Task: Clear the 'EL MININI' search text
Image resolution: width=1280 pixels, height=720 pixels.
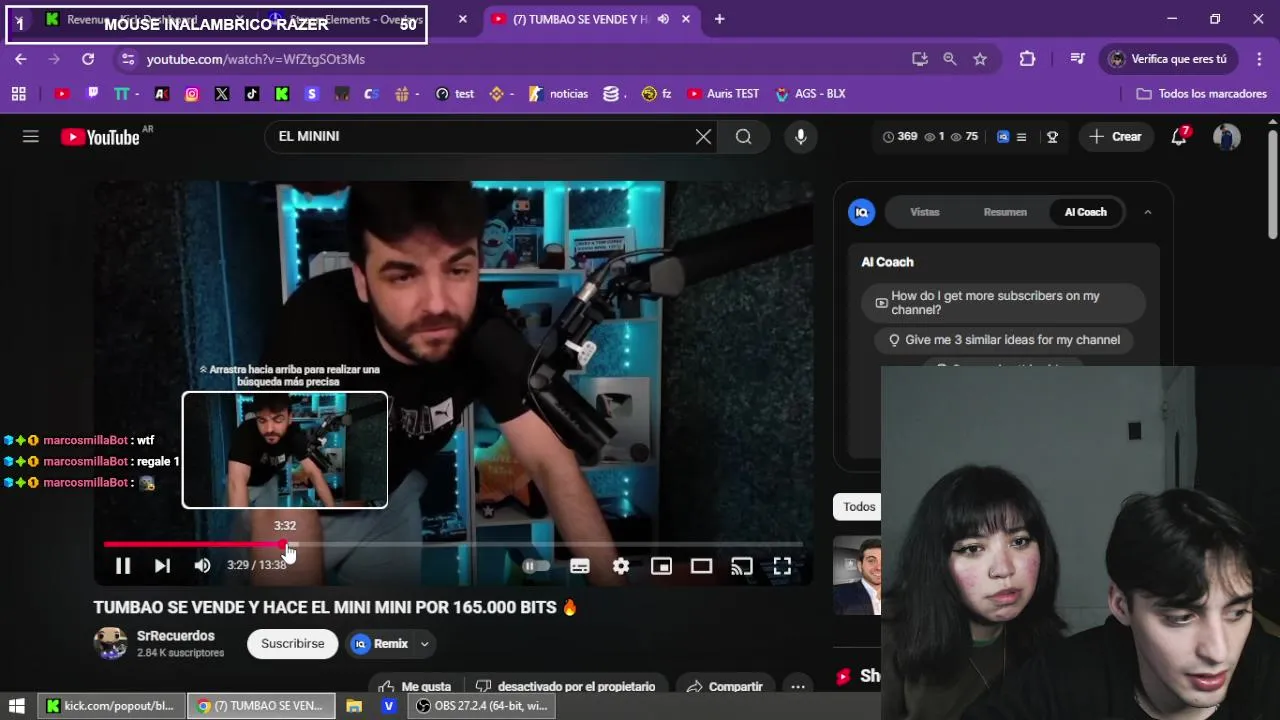Action: coord(704,137)
